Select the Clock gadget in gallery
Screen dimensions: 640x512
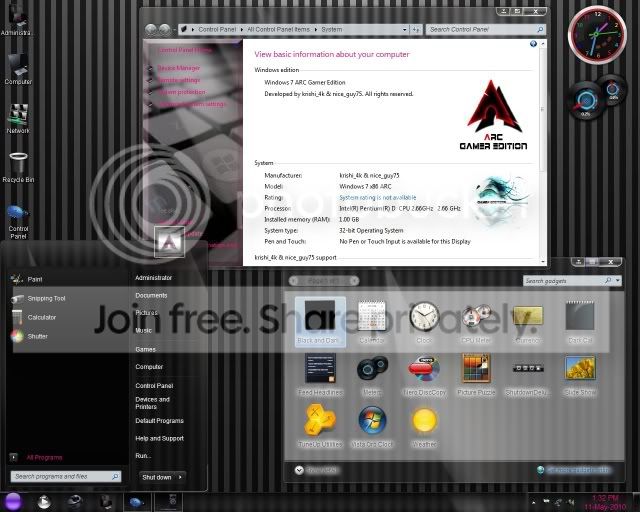(x=424, y=322)
